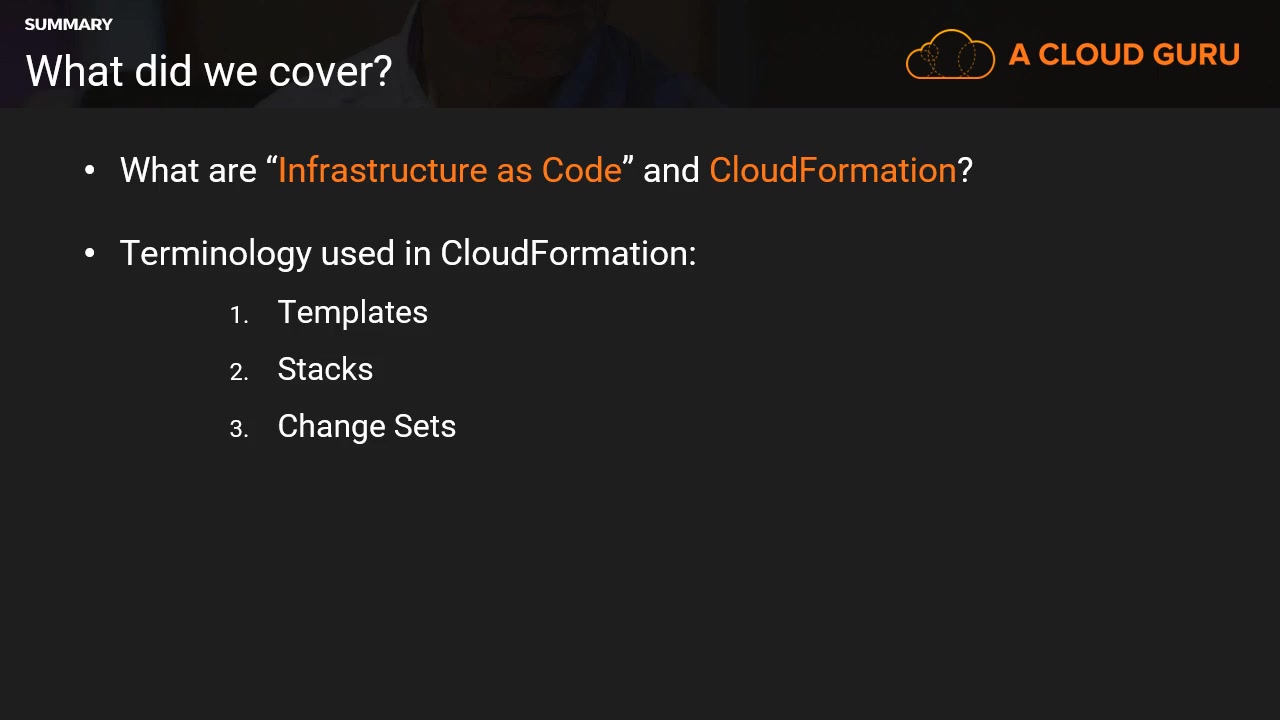Click the number "3." beside Change Sets

coord(238,429)
